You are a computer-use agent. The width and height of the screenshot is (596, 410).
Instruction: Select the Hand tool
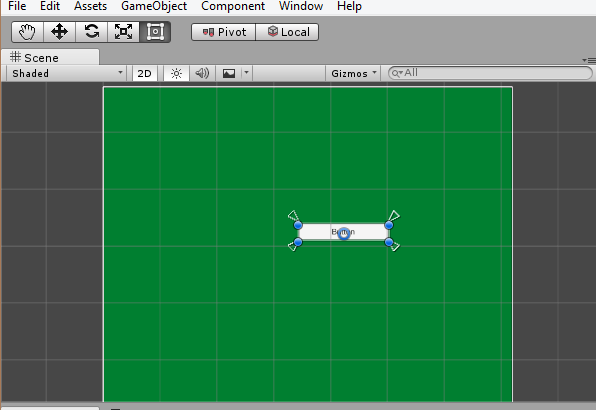(28, 32)
